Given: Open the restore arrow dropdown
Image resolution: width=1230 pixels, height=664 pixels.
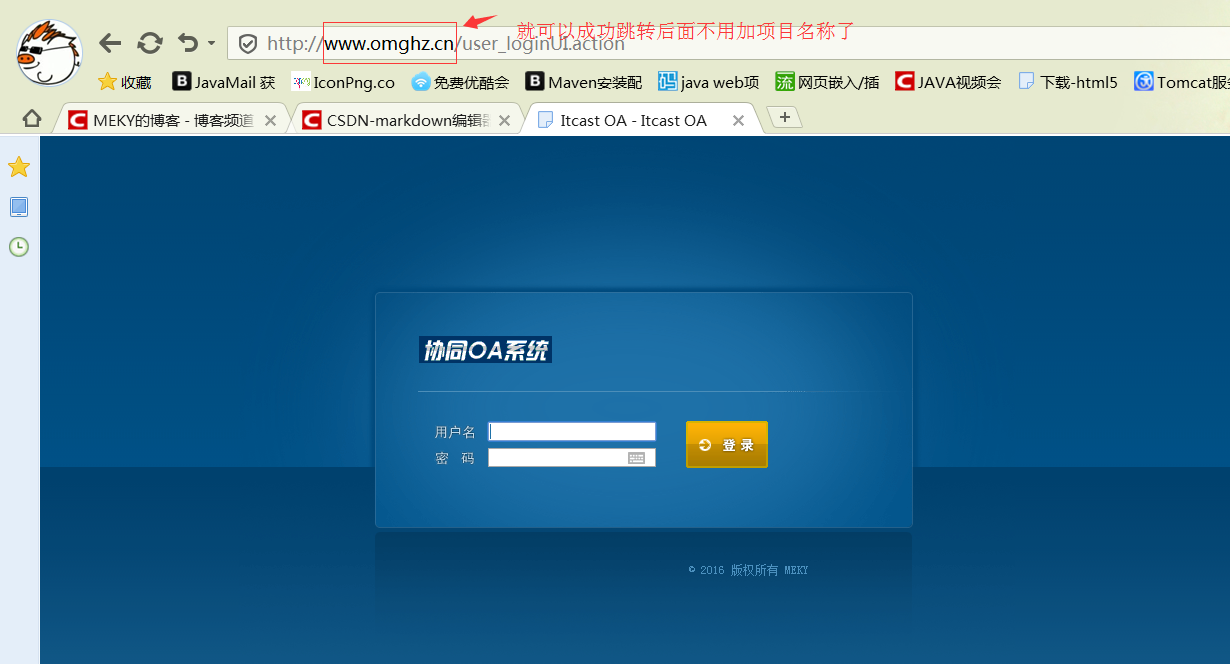Looking at the screenshot, I should 211,44.
